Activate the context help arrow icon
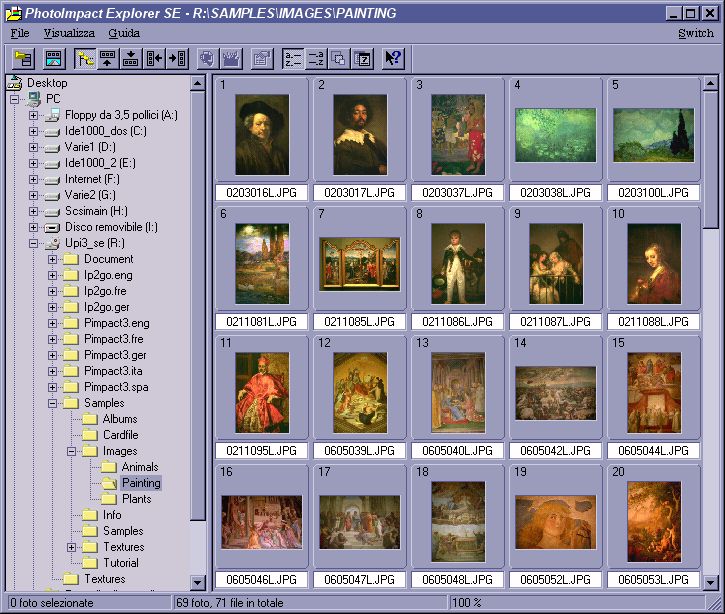Viewport: 725px width, 614px height. pos(393,58)
